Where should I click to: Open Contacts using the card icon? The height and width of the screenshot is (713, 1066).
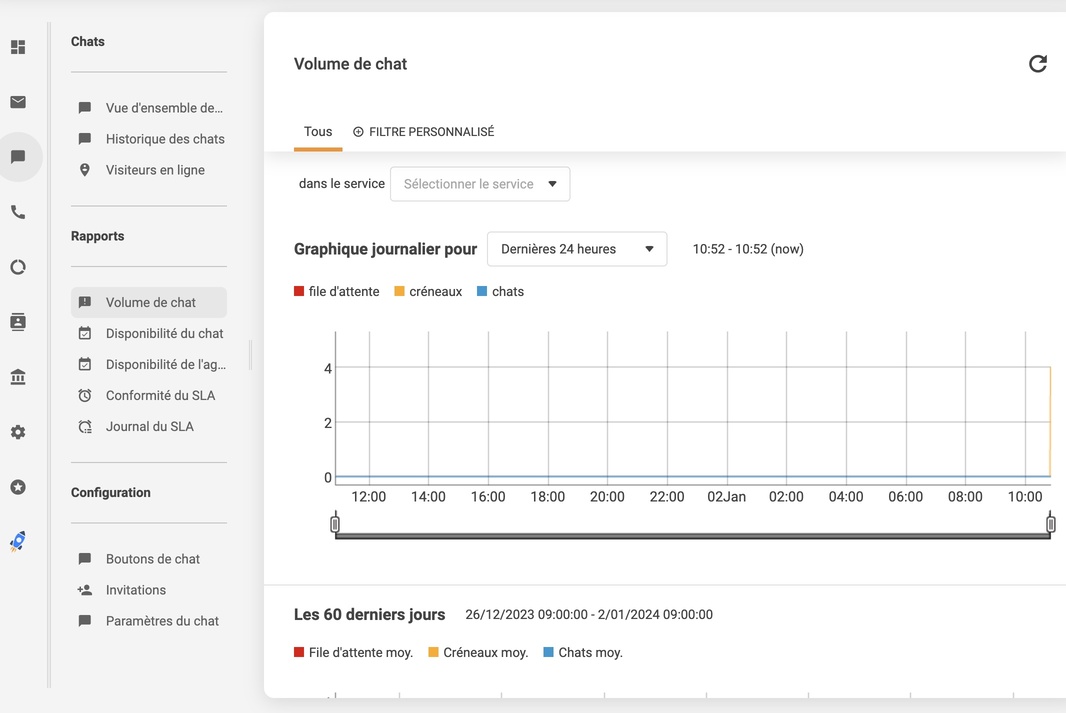(16, 321)
